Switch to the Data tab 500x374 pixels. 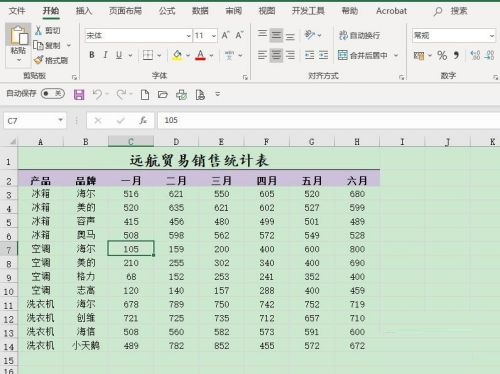[x=200, y=11]
